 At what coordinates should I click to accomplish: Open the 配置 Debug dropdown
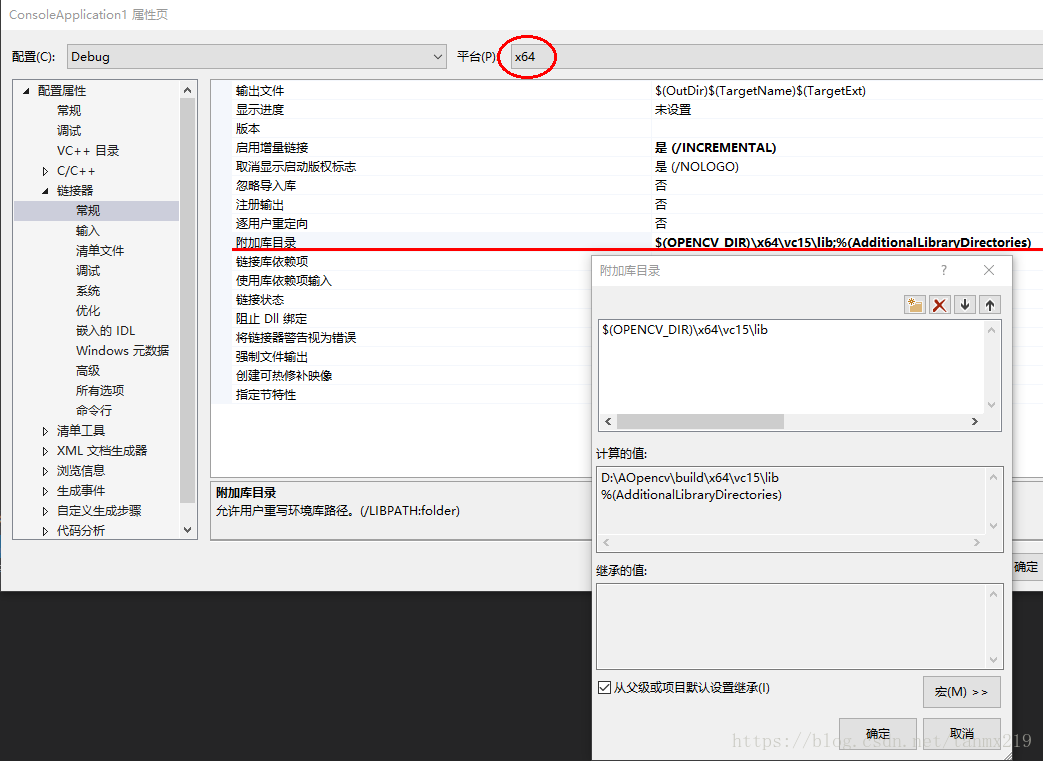point(256,57)
